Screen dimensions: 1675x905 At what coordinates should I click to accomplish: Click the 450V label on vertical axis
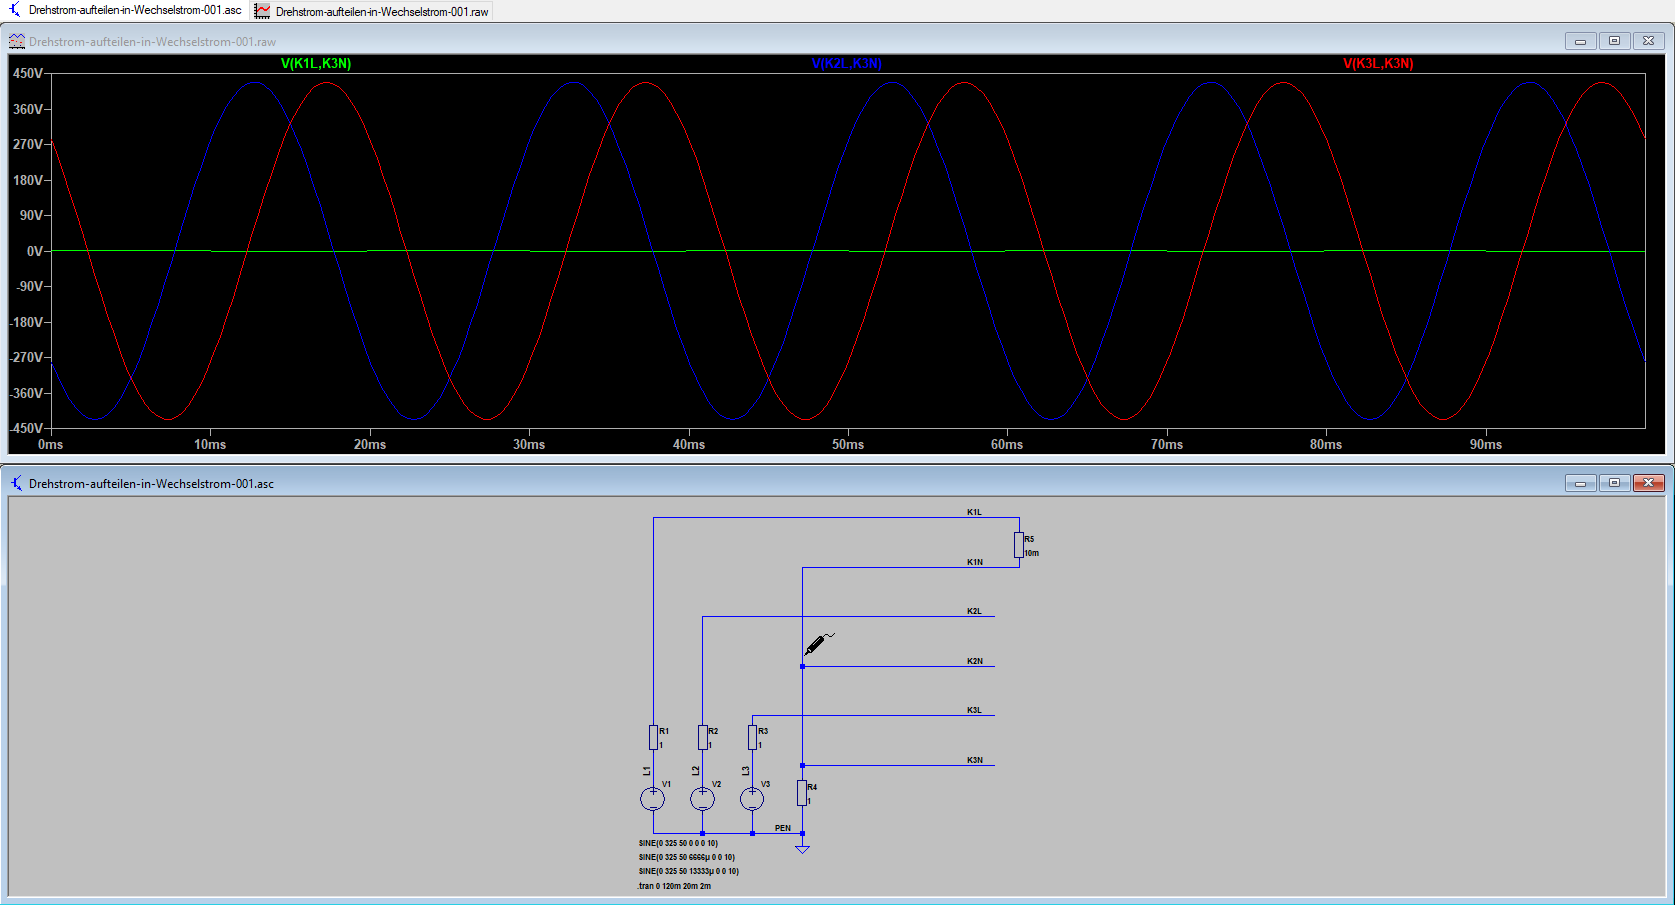pyautogui.click(x=27, y=74)
